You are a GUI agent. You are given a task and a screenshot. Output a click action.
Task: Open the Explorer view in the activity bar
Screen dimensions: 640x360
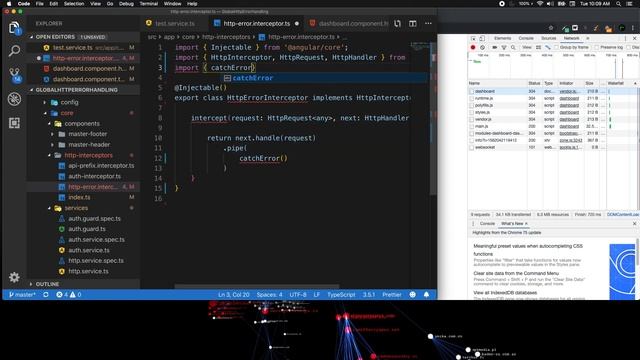point(14,28)
